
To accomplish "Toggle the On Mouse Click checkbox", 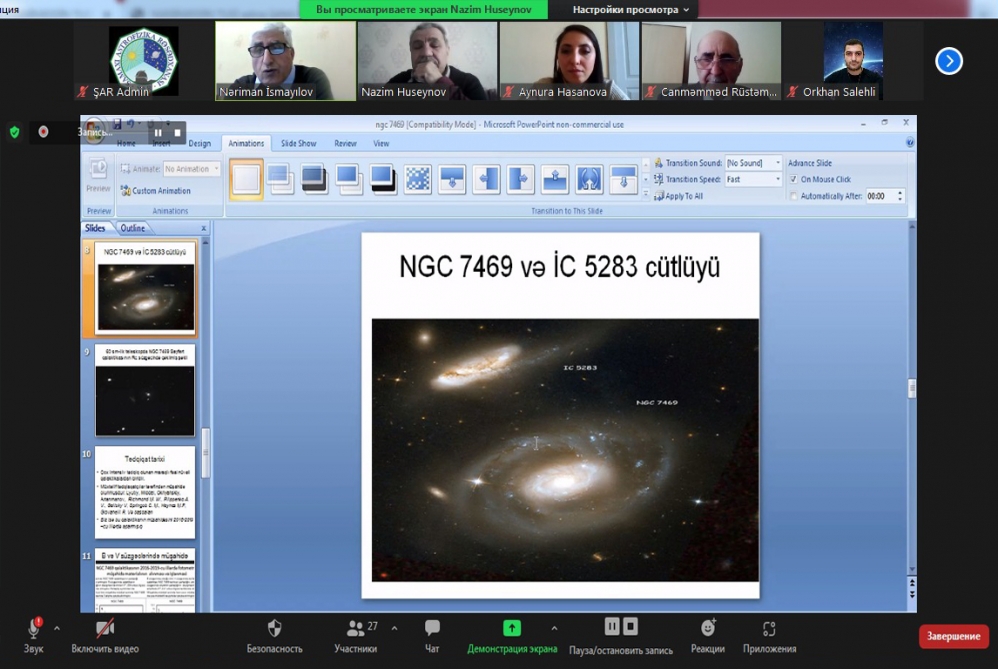I will tap(793, 180).
